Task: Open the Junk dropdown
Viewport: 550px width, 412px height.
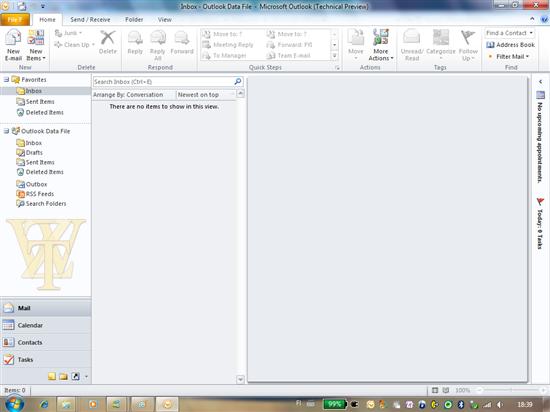Action: click(68, 33)
